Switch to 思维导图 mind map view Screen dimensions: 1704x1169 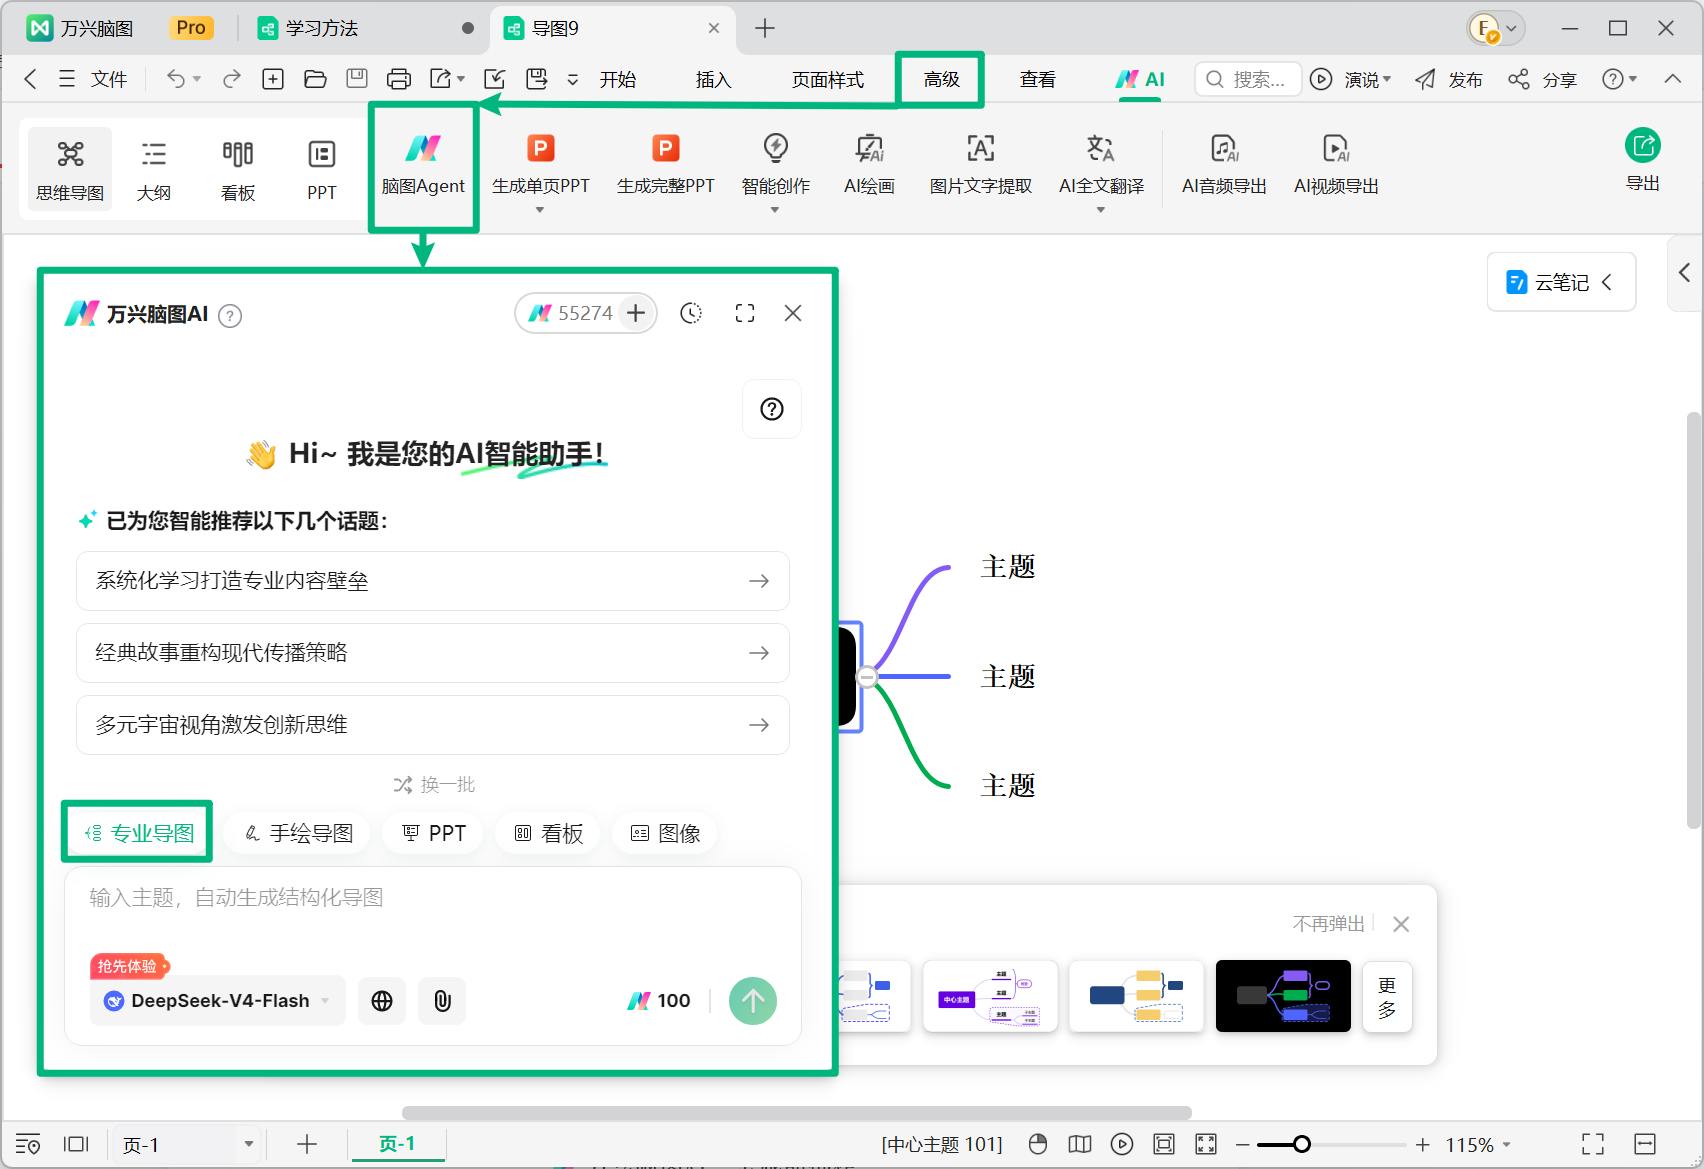pos(70,170)
